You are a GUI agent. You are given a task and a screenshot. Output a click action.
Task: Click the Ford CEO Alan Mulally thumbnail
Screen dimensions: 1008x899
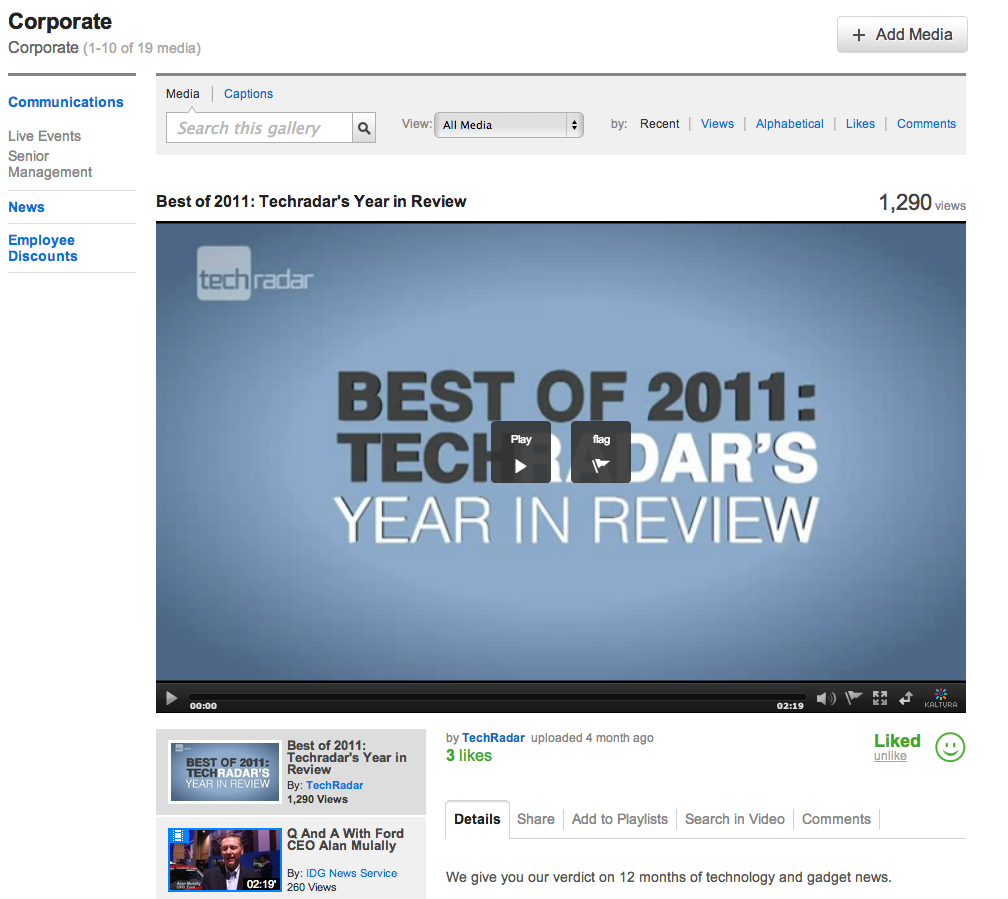225,860
